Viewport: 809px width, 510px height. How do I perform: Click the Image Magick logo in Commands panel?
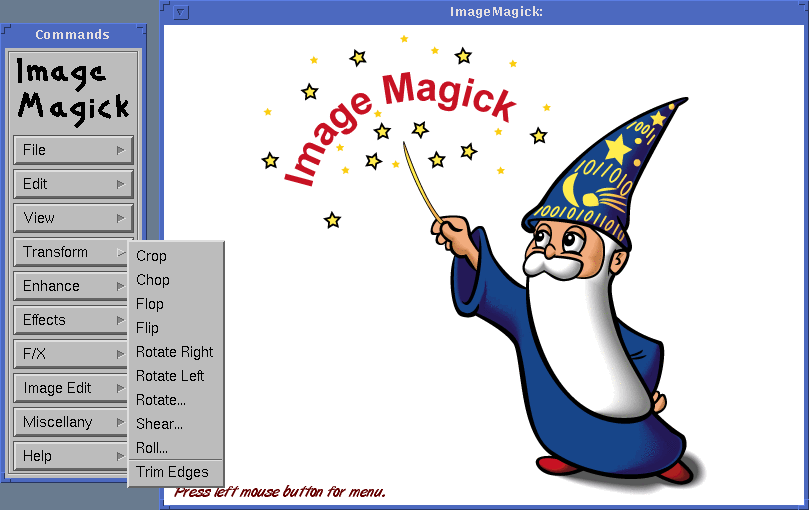73,89
